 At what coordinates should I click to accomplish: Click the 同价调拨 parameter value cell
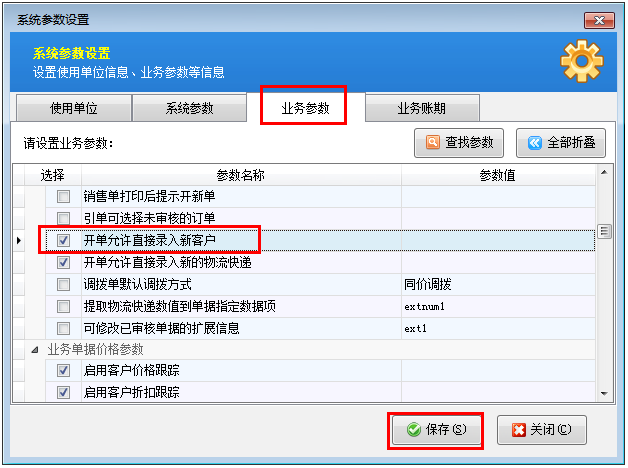[x=497, y=284]
